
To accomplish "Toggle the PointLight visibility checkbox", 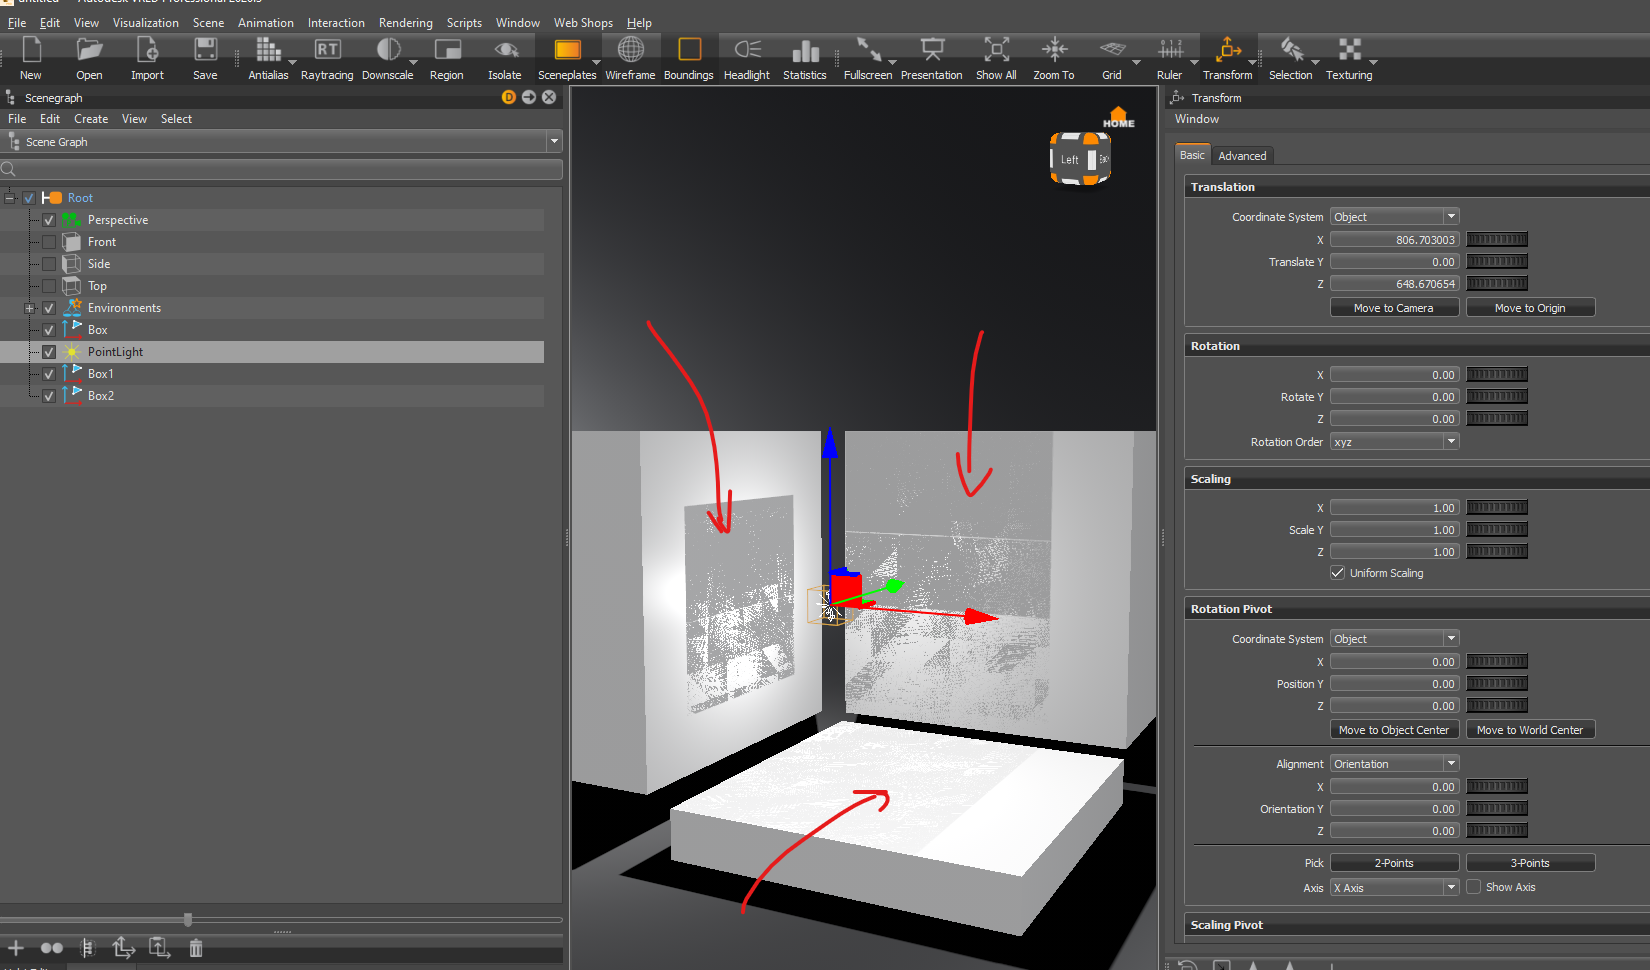I will point(49,352).
